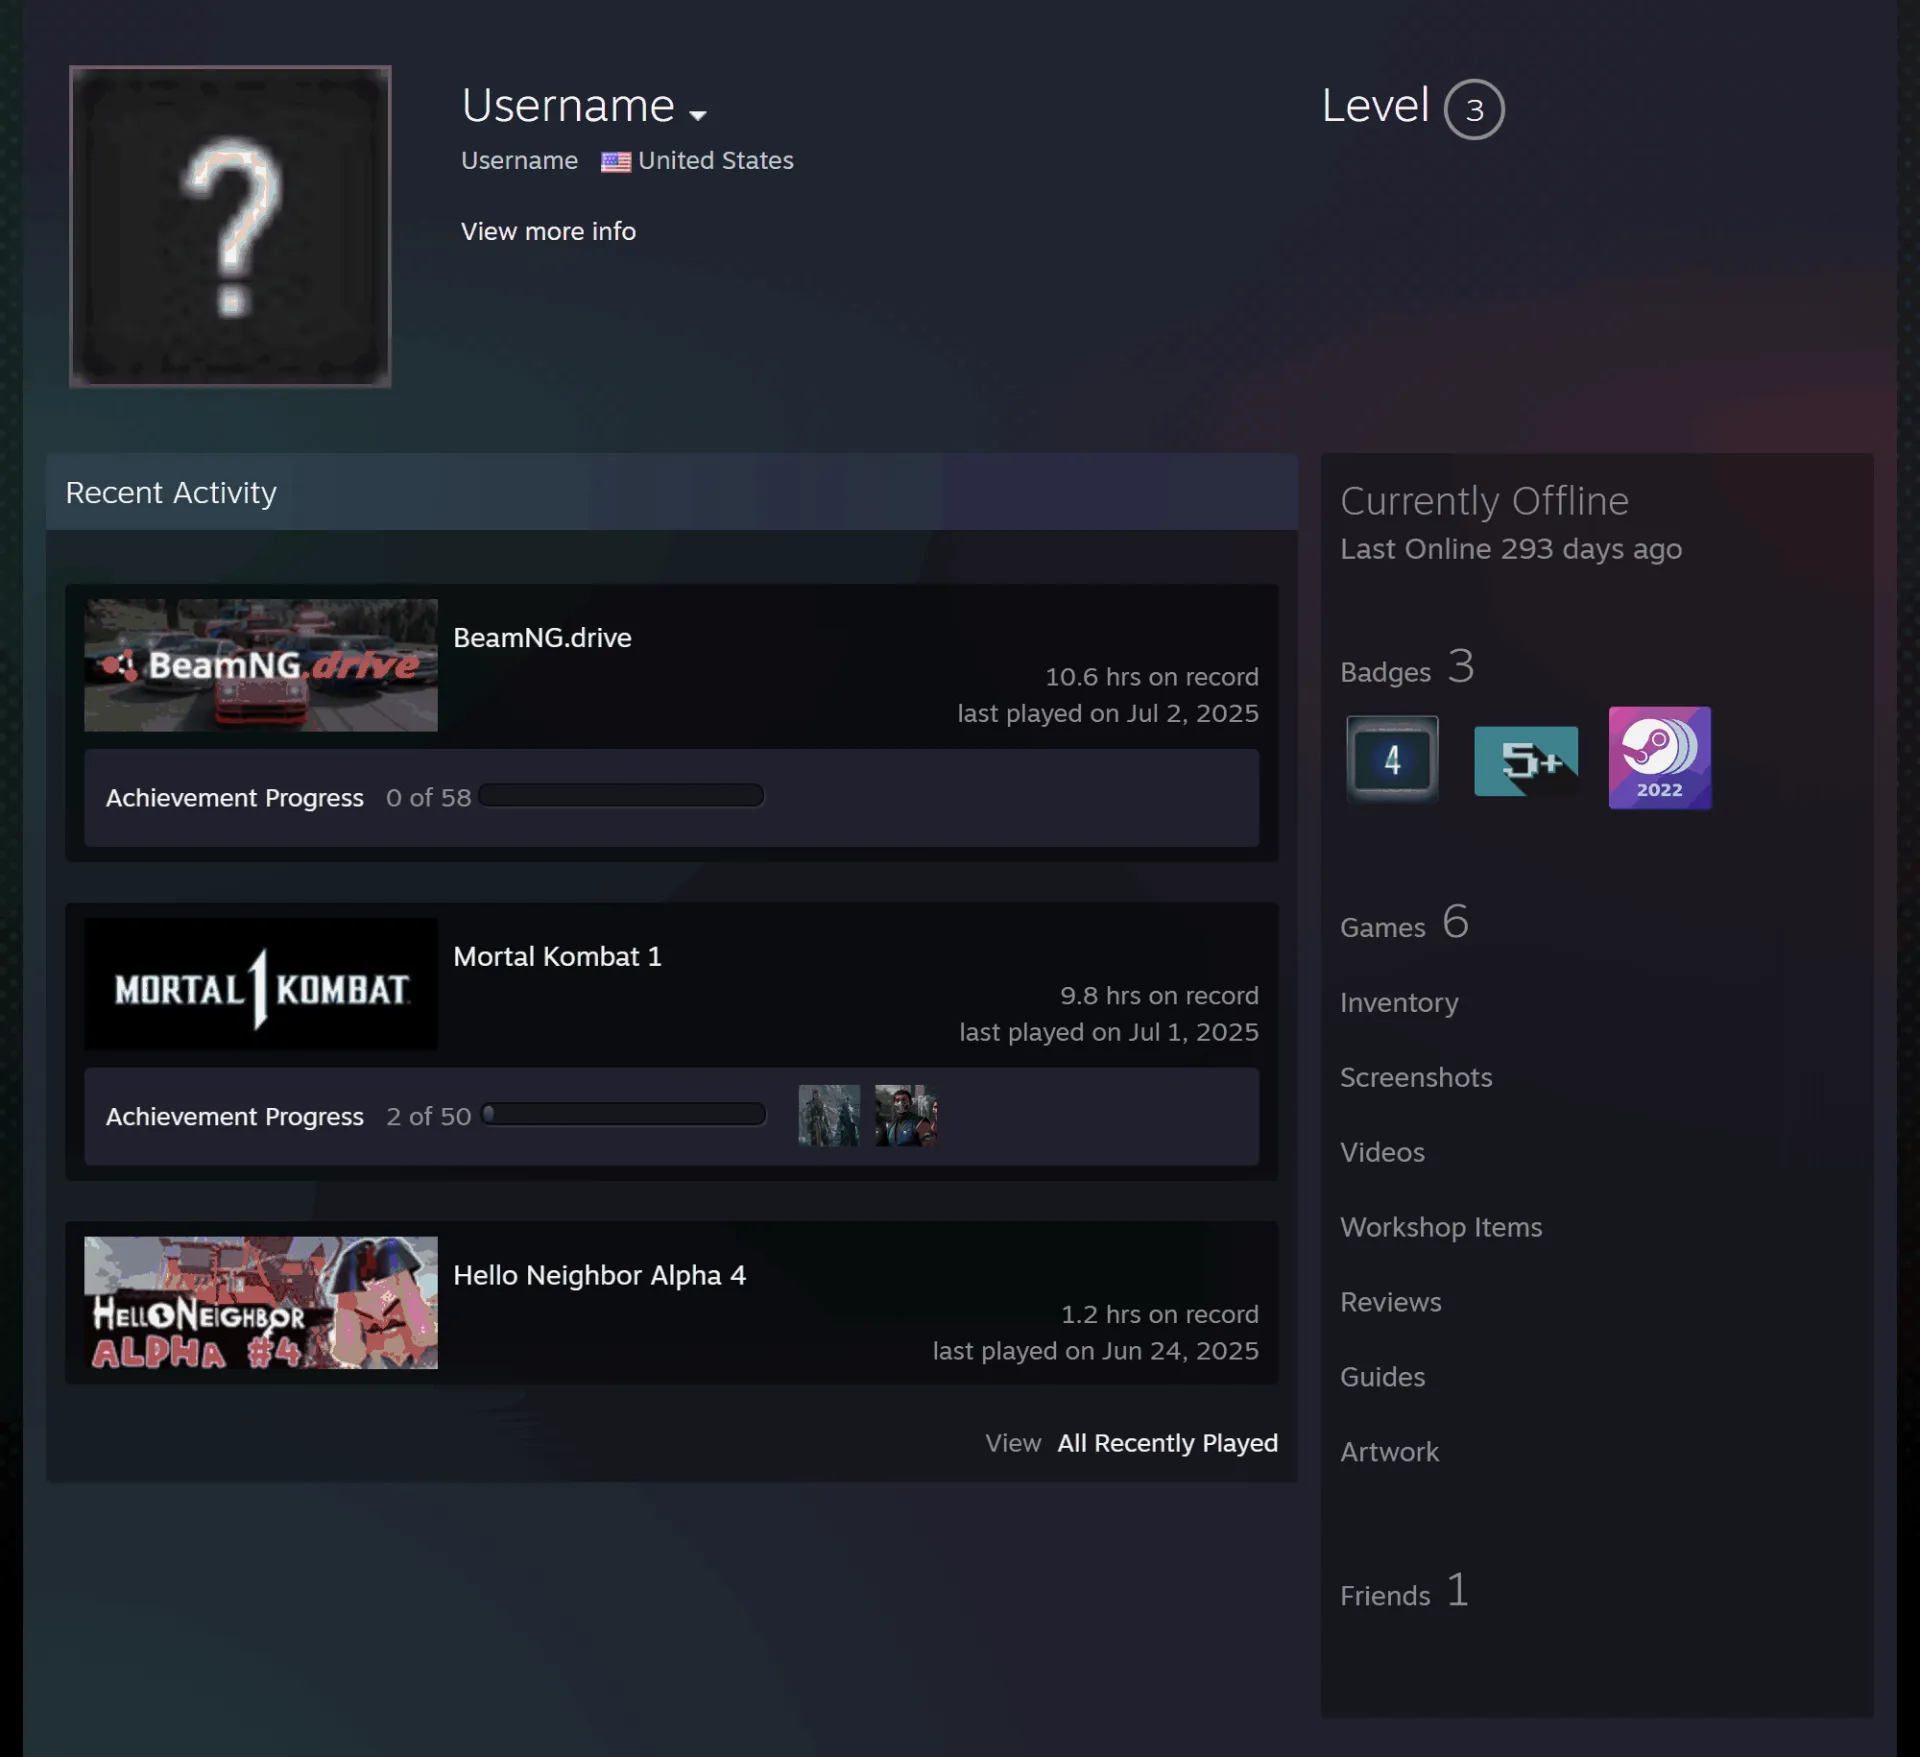
Task: Open Hello Neighbor Alpha 4 banner image
Action: click(x=261, y=1303)
